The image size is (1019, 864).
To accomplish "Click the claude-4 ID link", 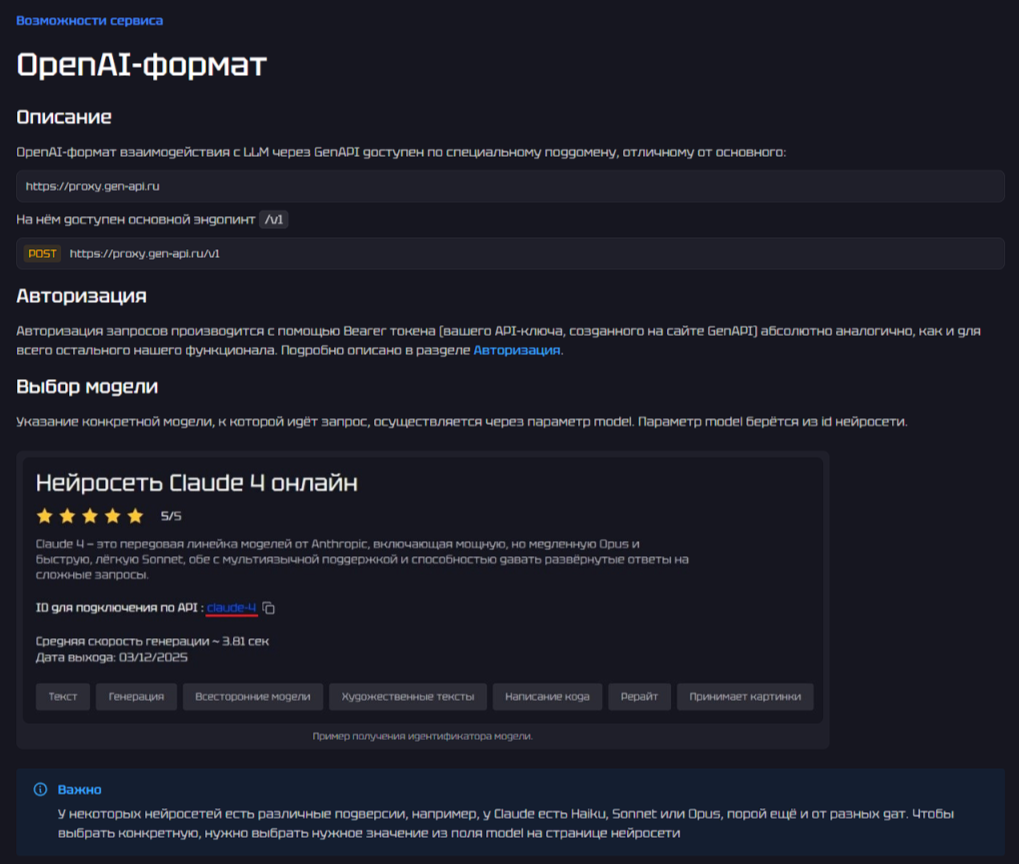I will tap(232, 608).
